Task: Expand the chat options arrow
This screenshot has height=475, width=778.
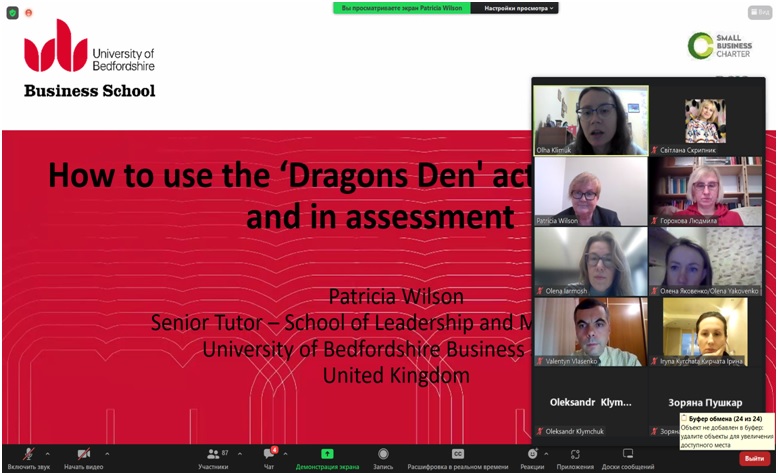Action: point(285,454)
